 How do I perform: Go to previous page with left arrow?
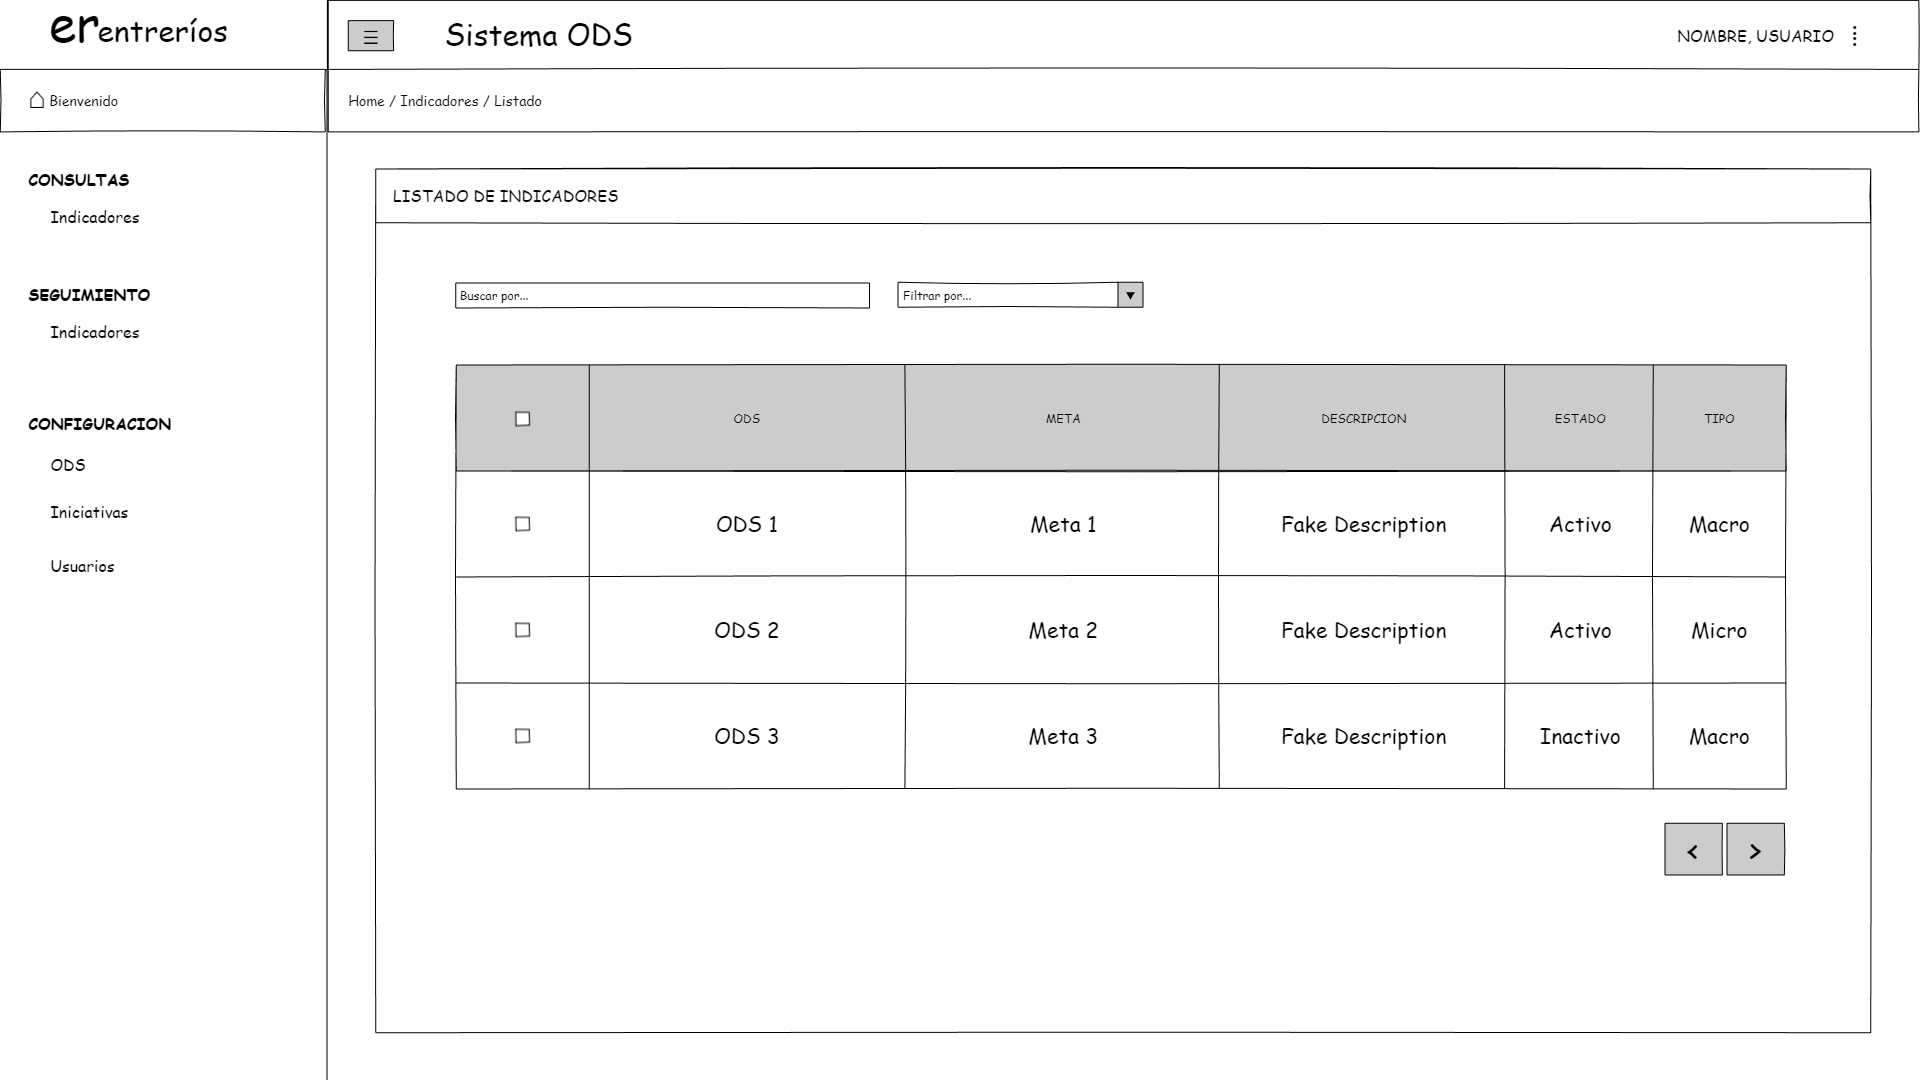[1693, 850]
